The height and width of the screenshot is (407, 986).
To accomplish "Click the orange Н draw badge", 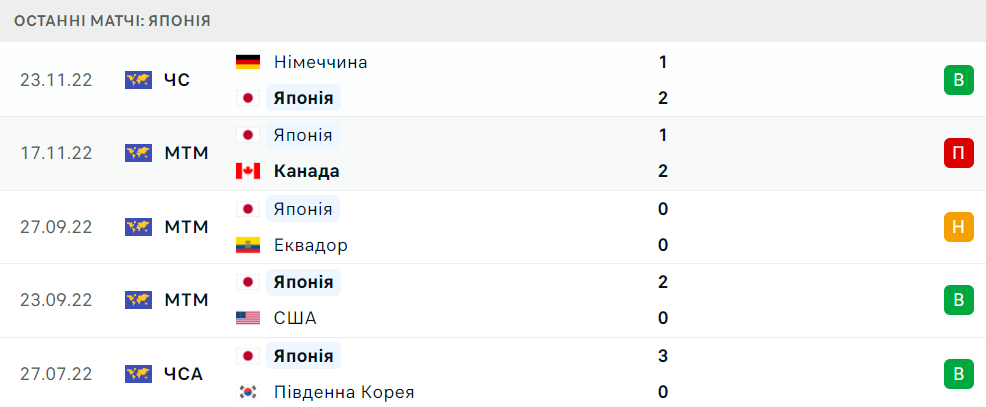I will coord(958,227).
